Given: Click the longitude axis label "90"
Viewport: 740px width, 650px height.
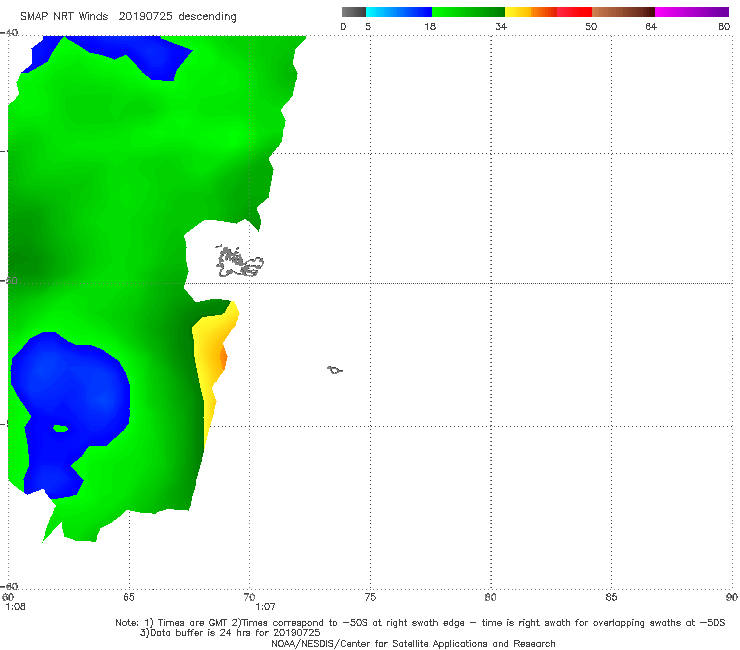Looking at the screenshot, I should point(732,598).
